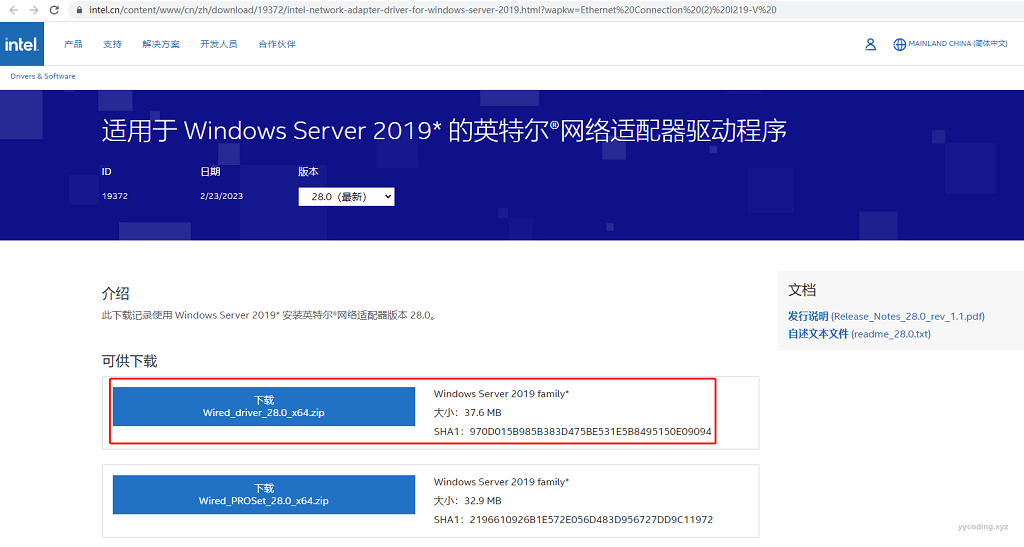Click SHA1 2196610926B1E572E056D483D956727DD9C11972
The height and width of the screenshot is (547, 1024).
click(573, 520)
